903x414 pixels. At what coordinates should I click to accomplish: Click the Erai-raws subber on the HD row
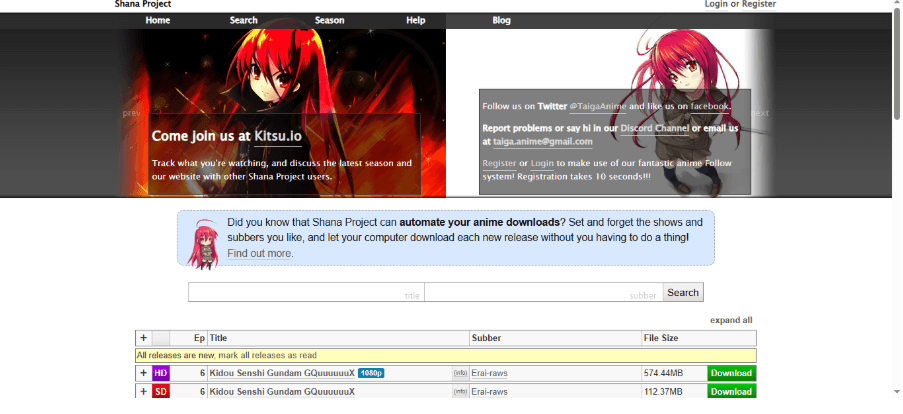(x=490, y=373)
